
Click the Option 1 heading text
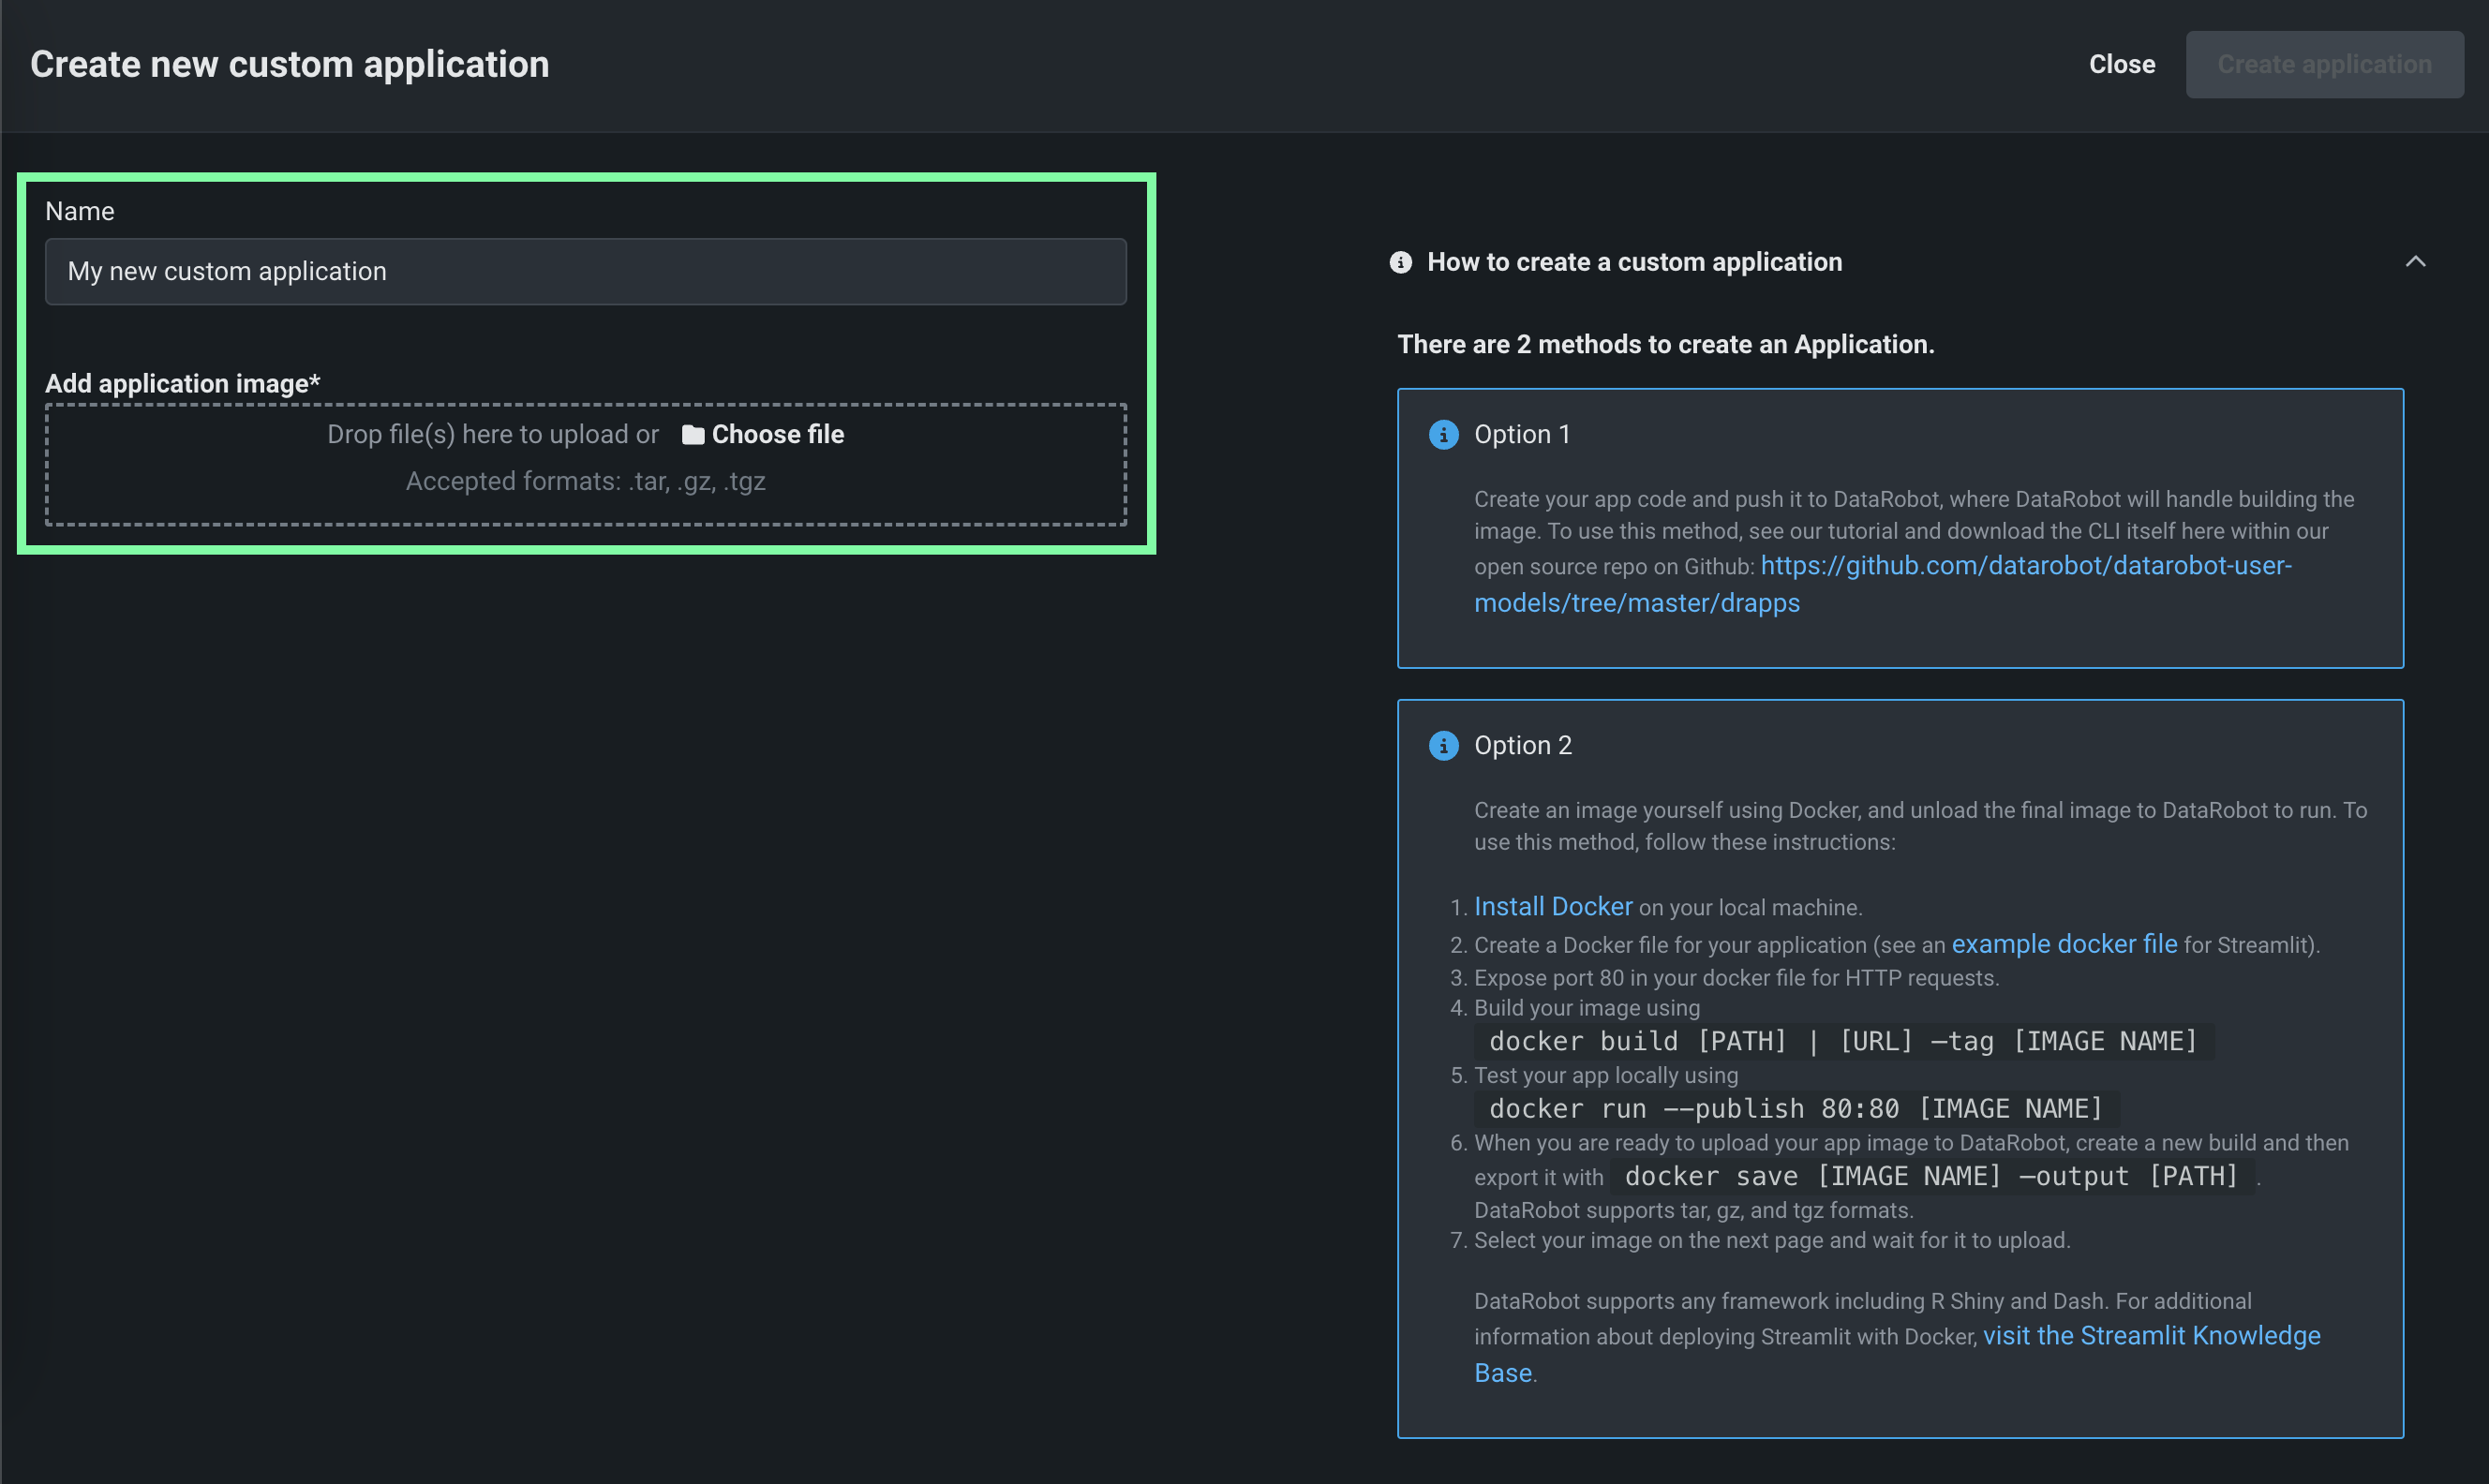(x=1521, y=434)
